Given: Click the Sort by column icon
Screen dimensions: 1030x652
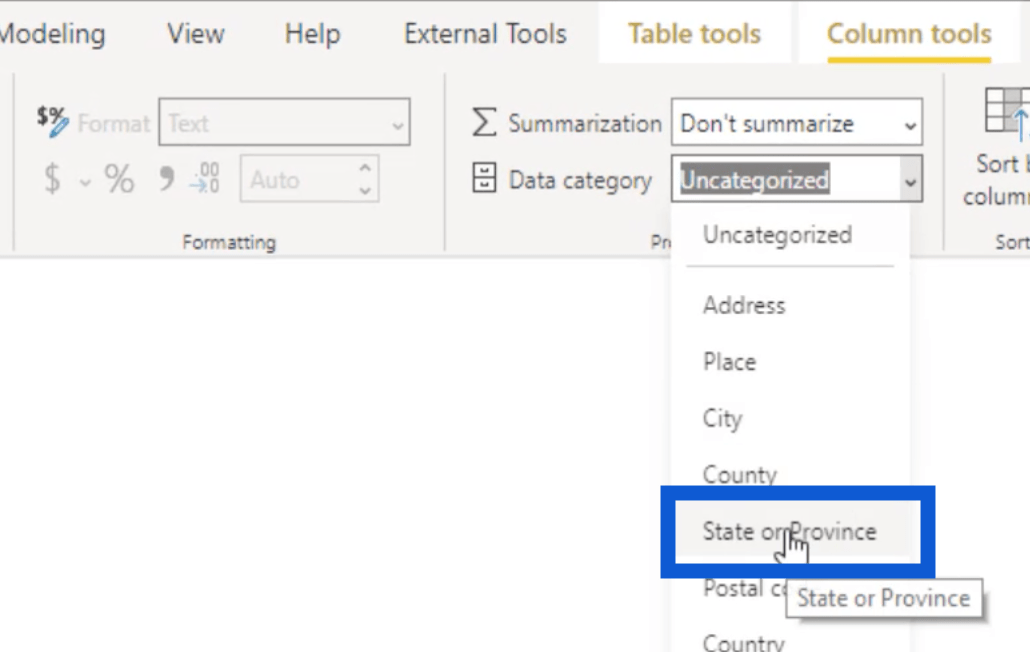Looking at the screenshot, I should coord(1008,115).
